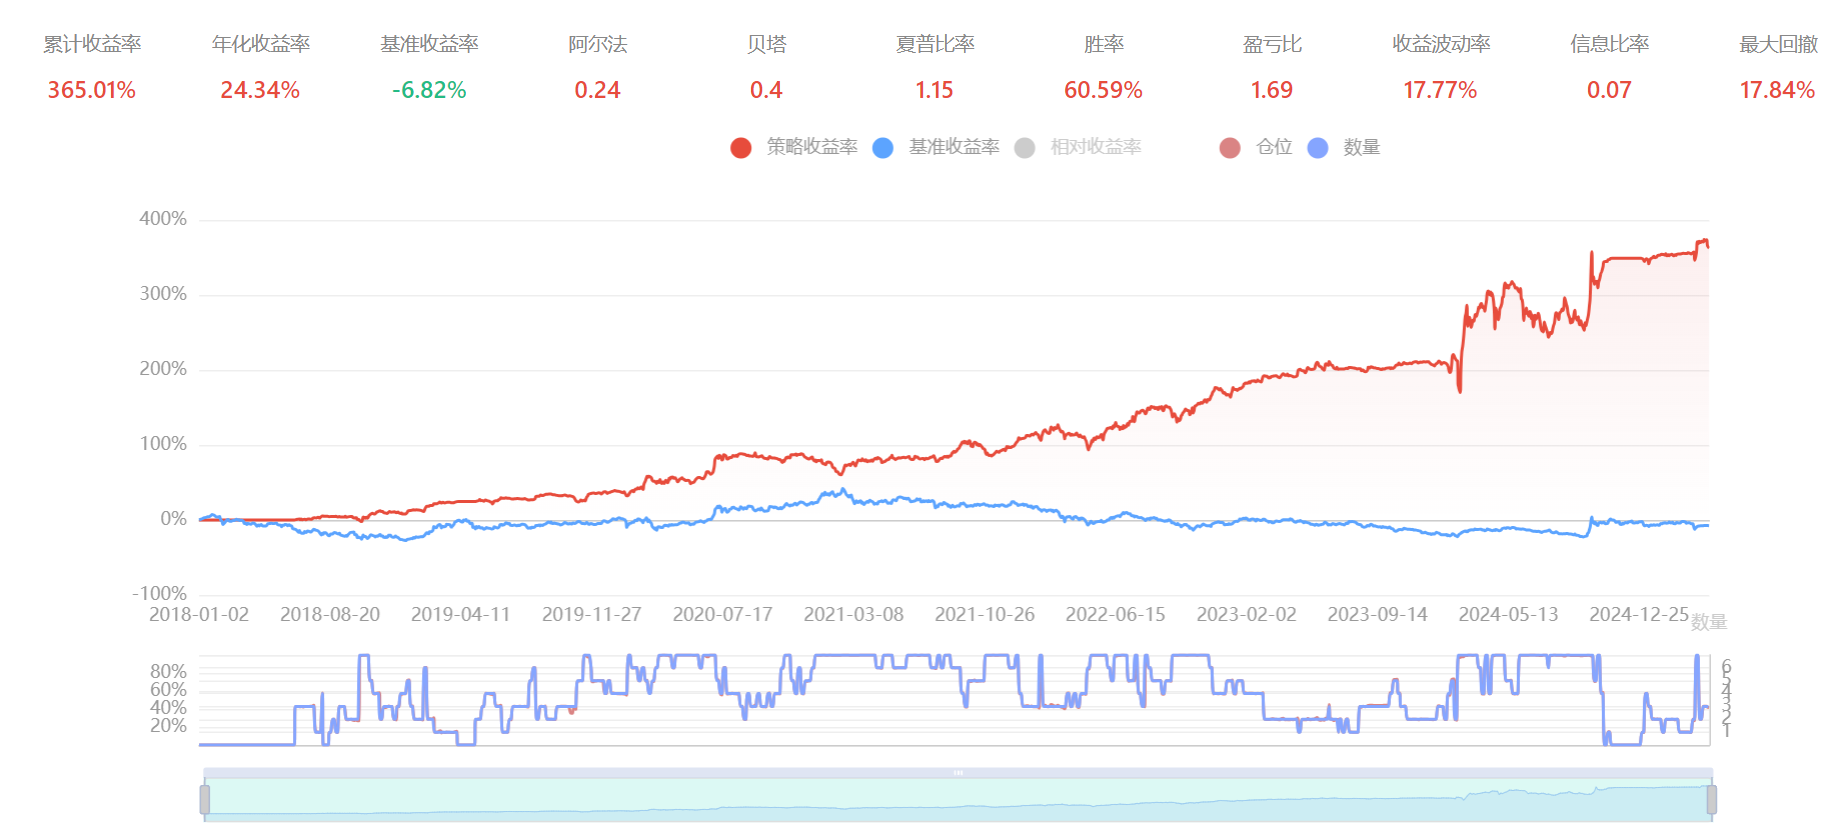Click the right handle of range slider

pyautogui.click(x=1711, y=799)
